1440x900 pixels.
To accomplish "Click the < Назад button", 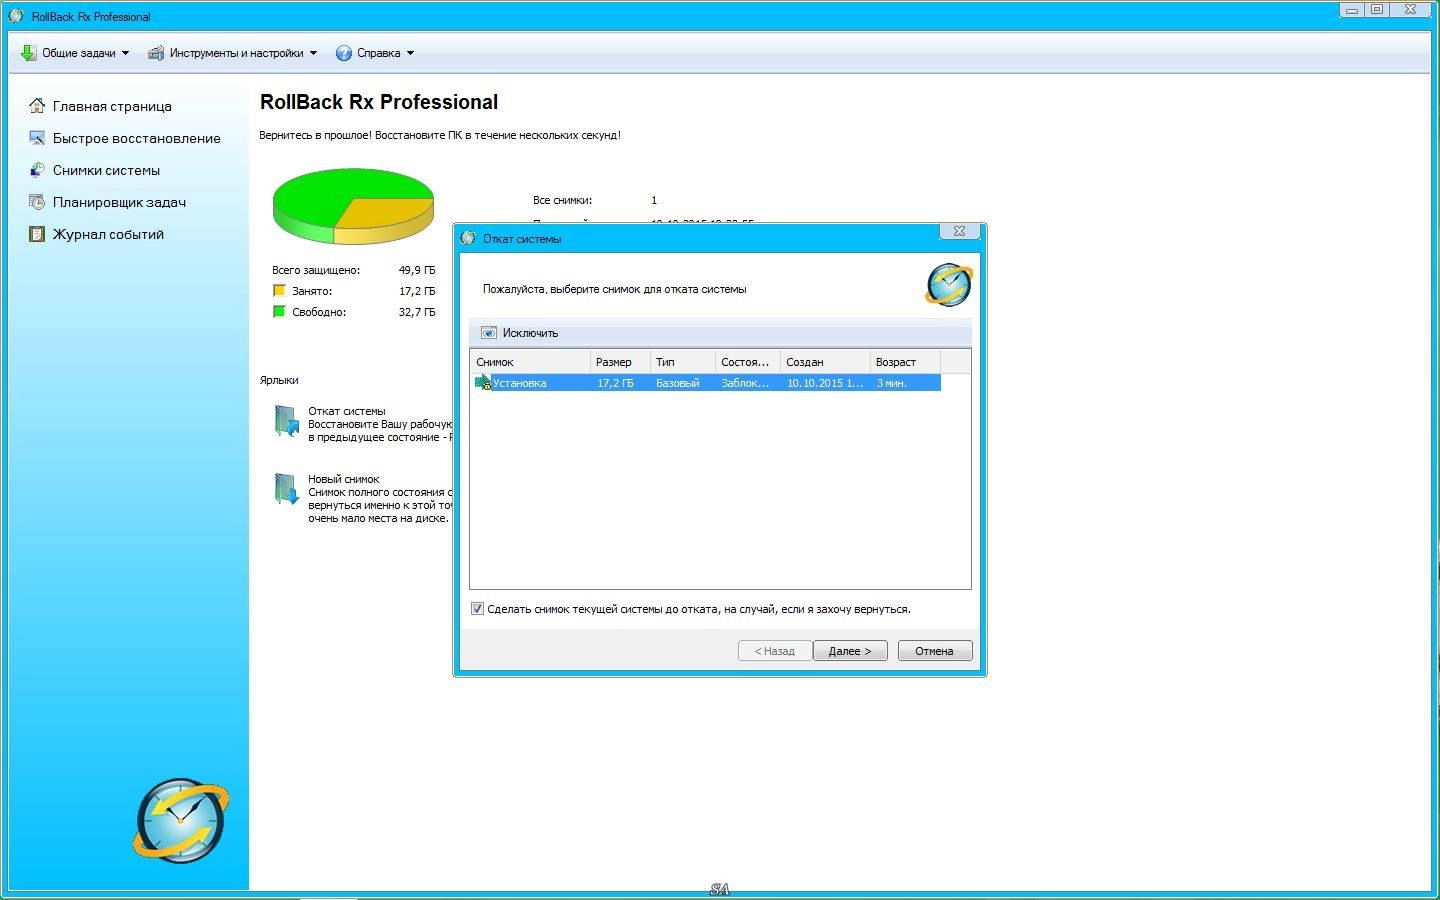I will [x=775, y=651].
